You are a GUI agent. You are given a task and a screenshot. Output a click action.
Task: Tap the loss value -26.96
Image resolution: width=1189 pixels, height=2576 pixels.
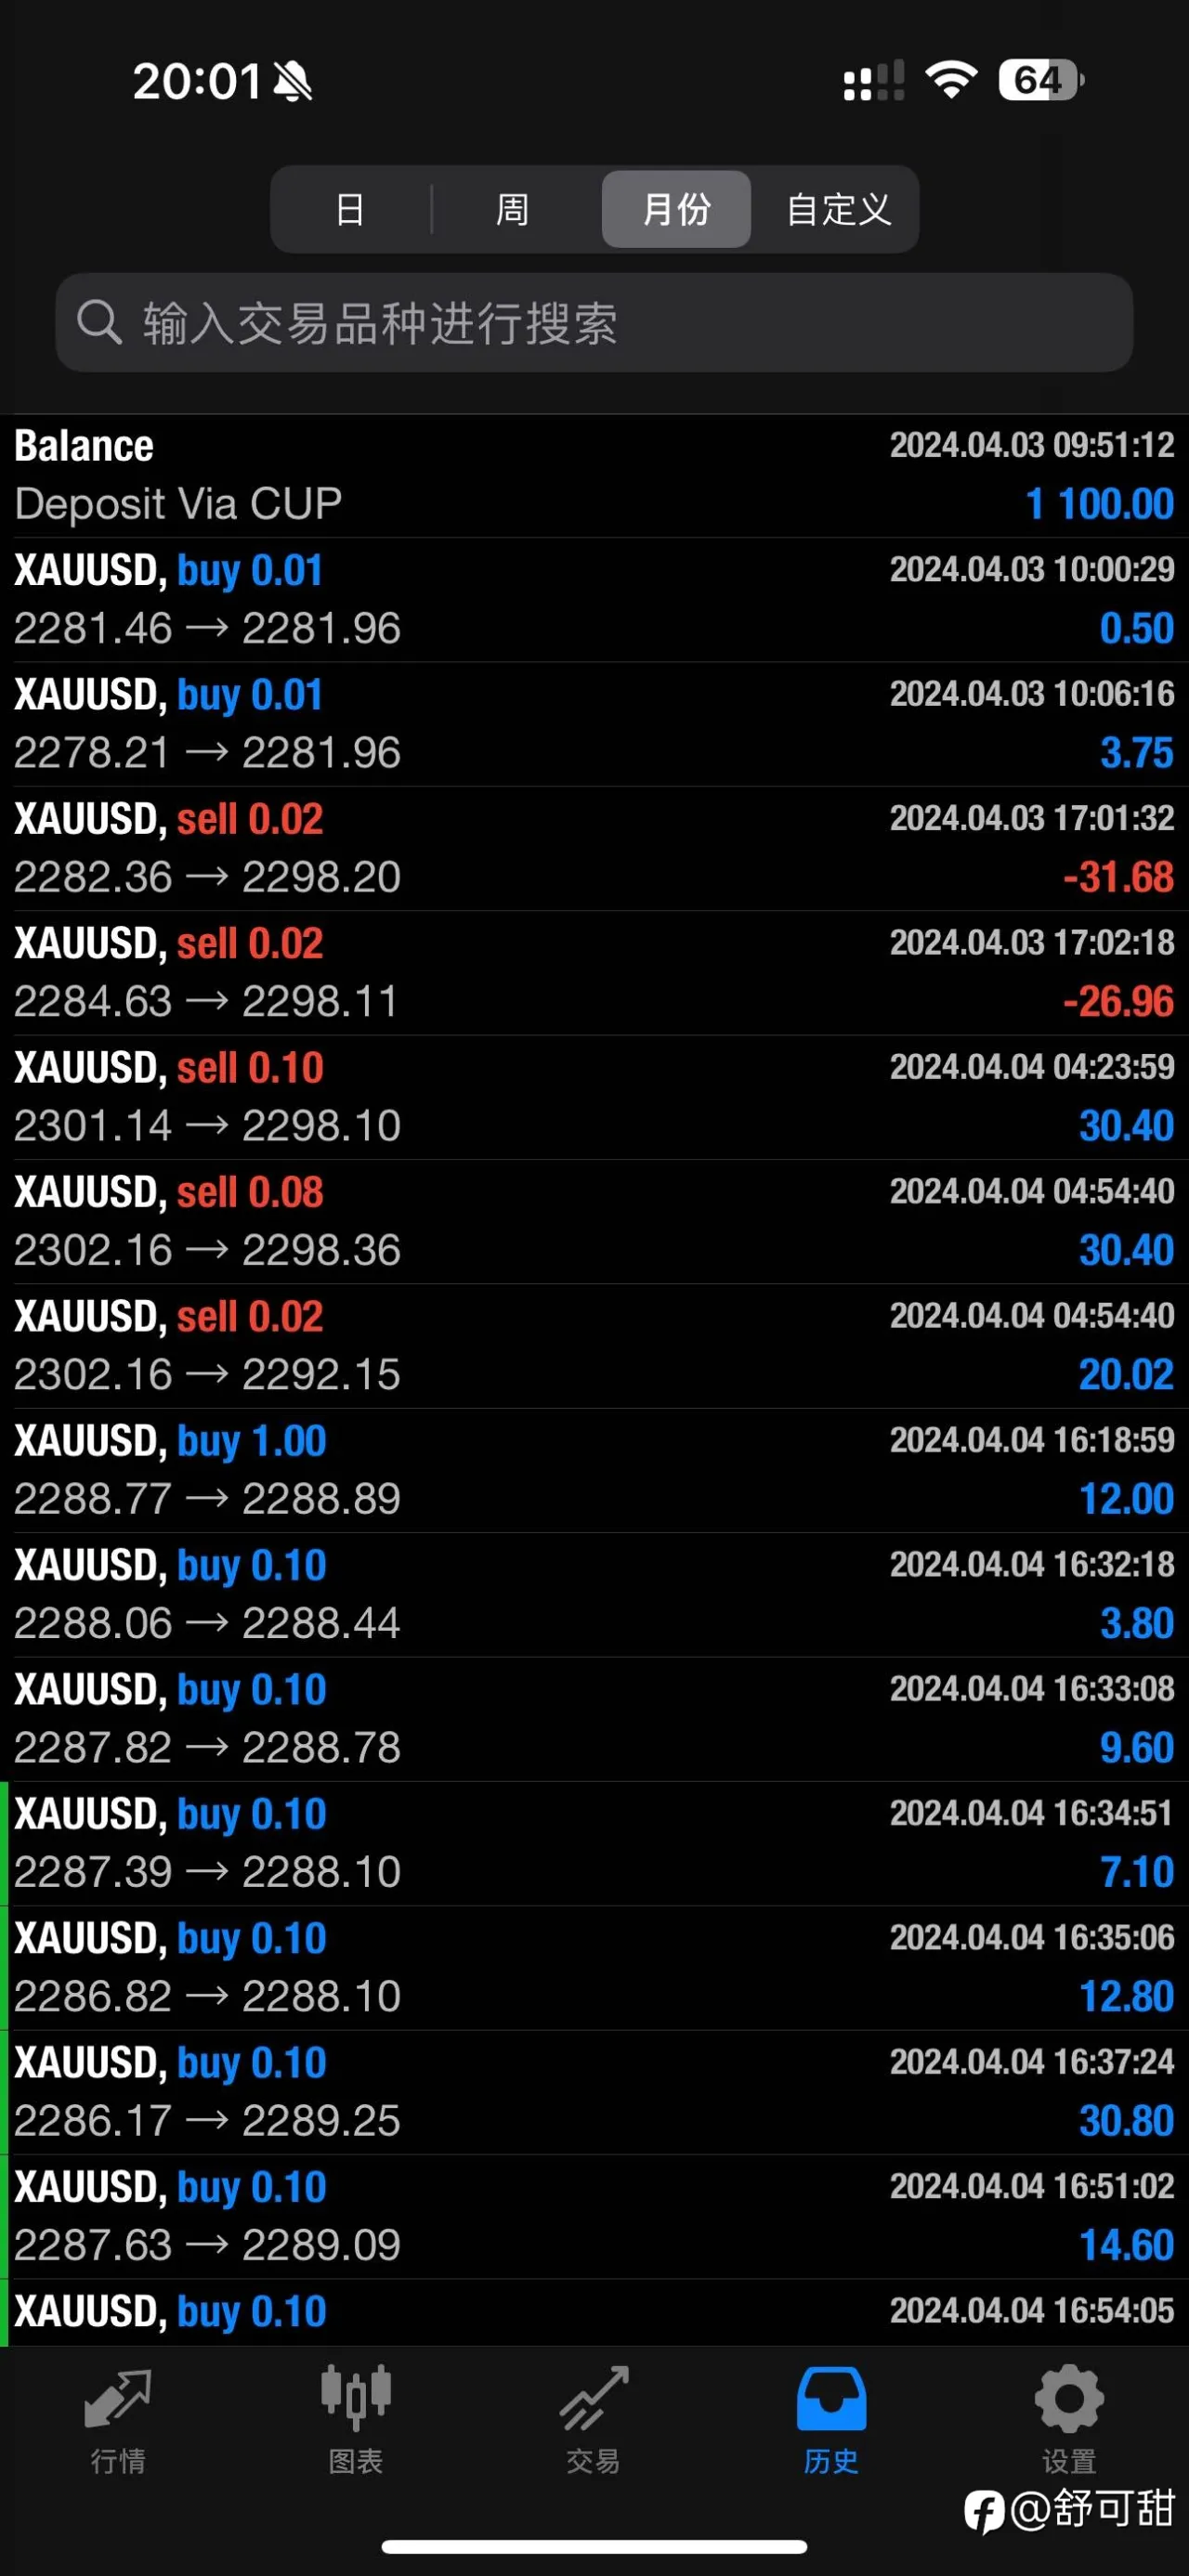1118,1002
